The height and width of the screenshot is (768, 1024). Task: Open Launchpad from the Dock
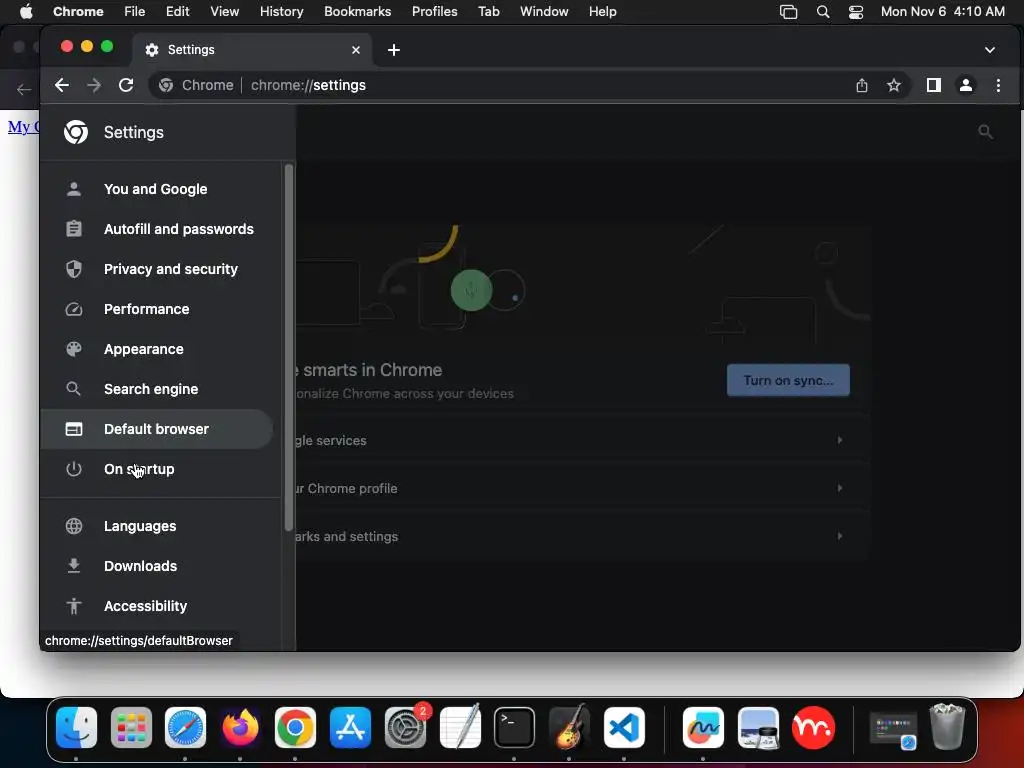[x=131, y=727]
